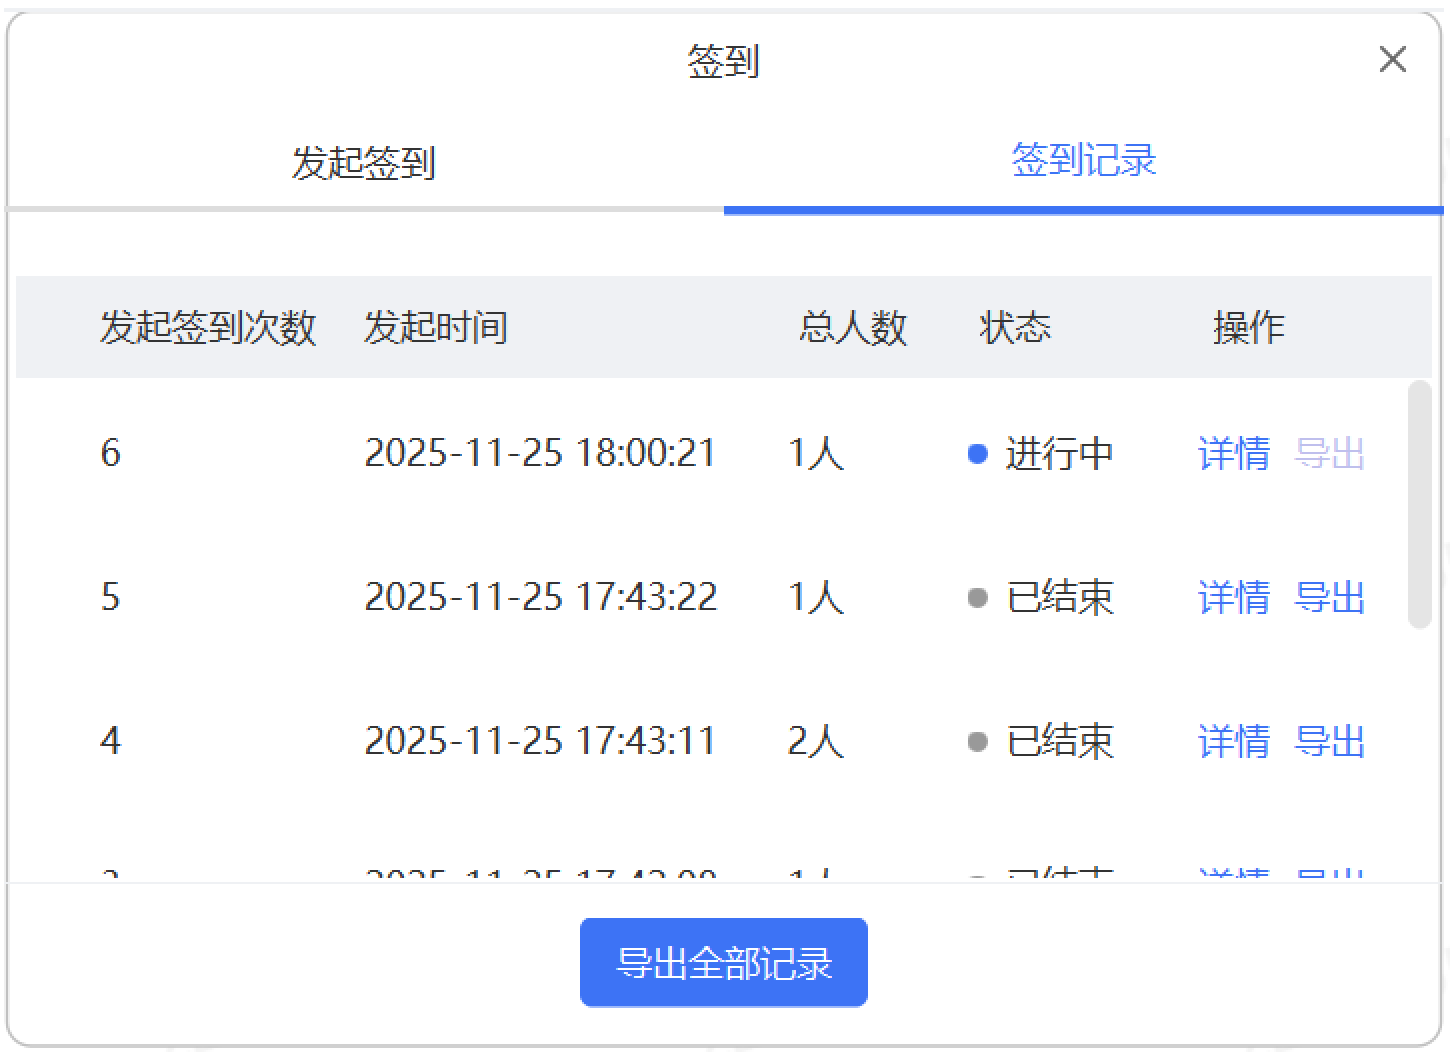The height and width of the screenshot is (1052, 1450).
Task: Click the 发起签到次数 column header
Action: click(x=208, y=328)
